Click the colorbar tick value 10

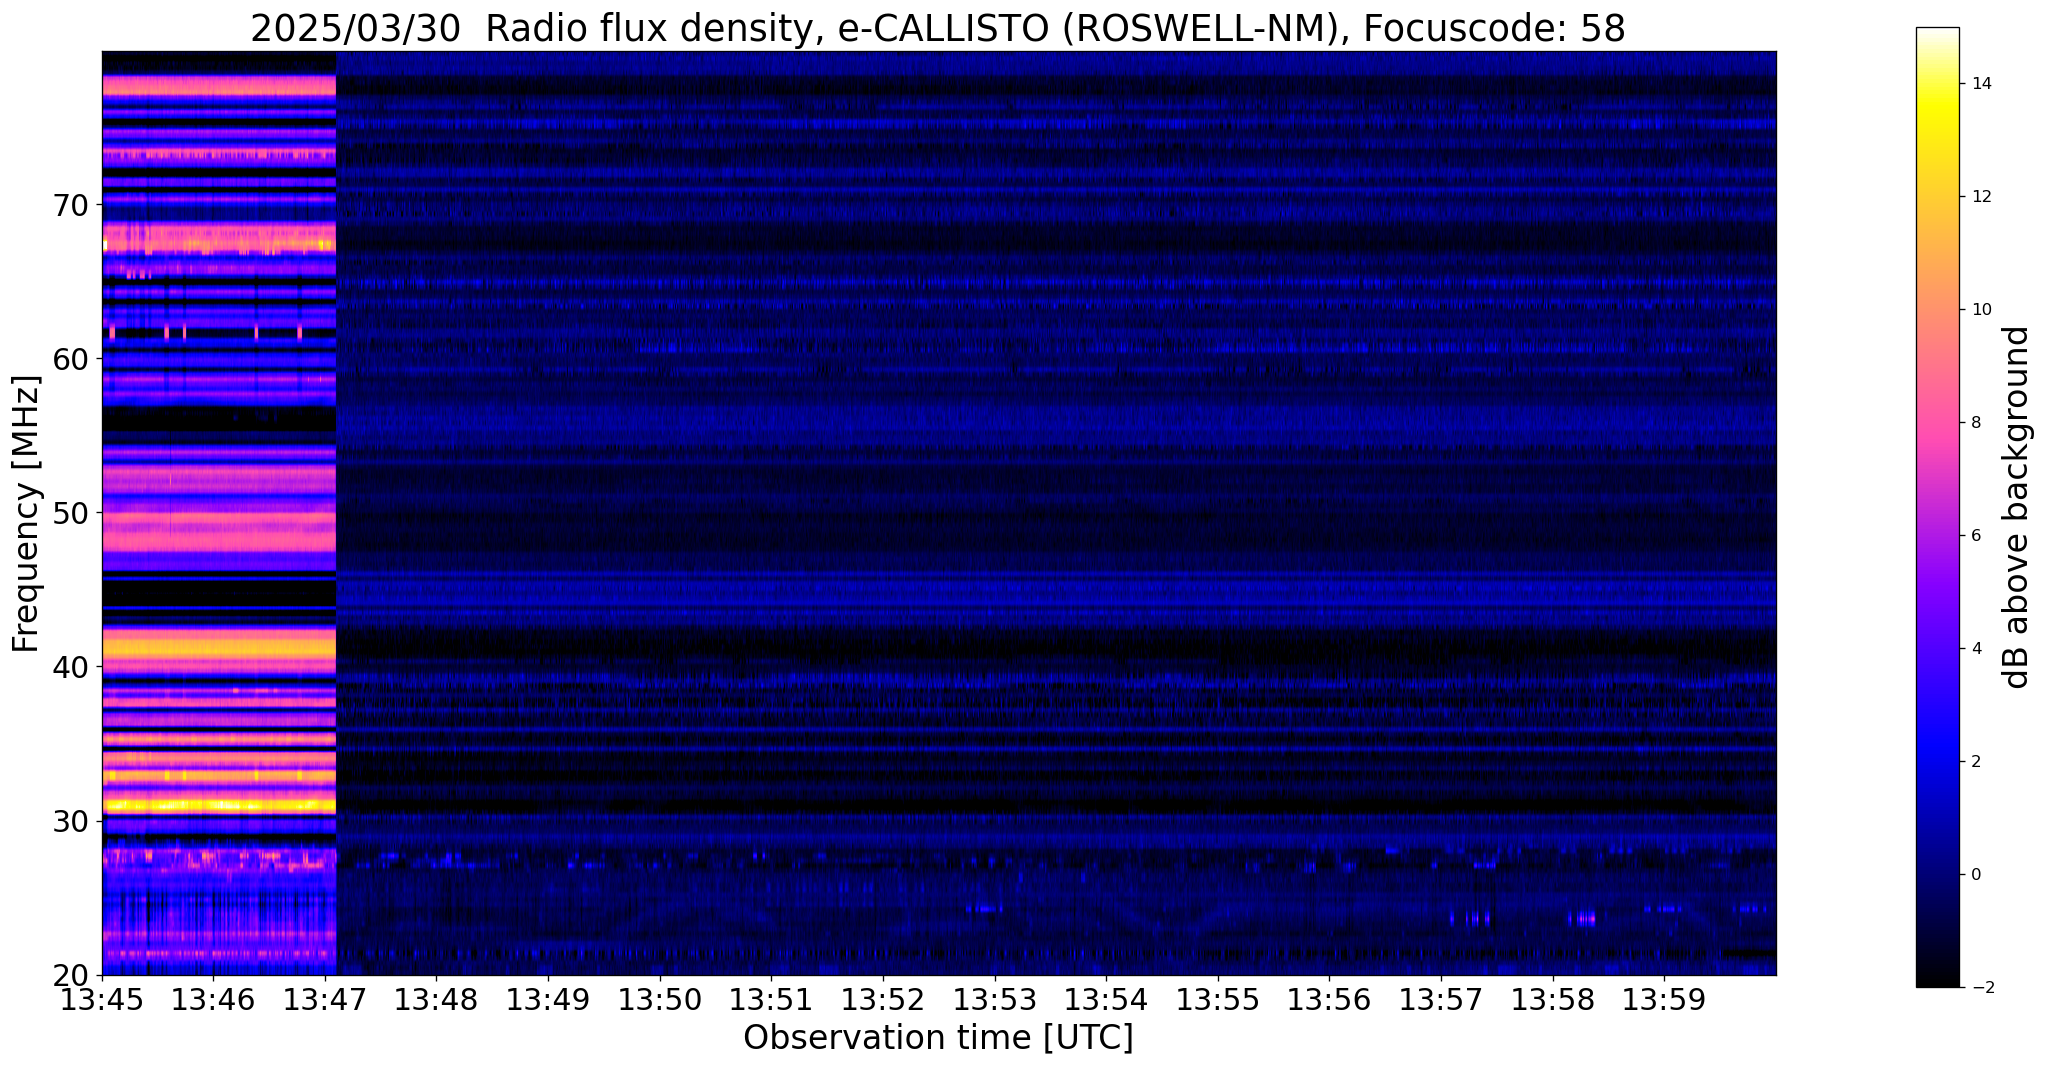(x=1980, y=310)
